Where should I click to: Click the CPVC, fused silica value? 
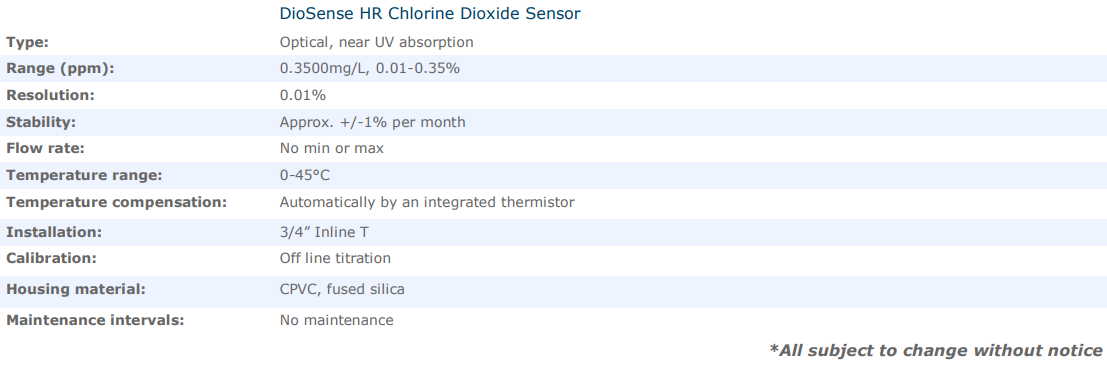pos(342,289)
